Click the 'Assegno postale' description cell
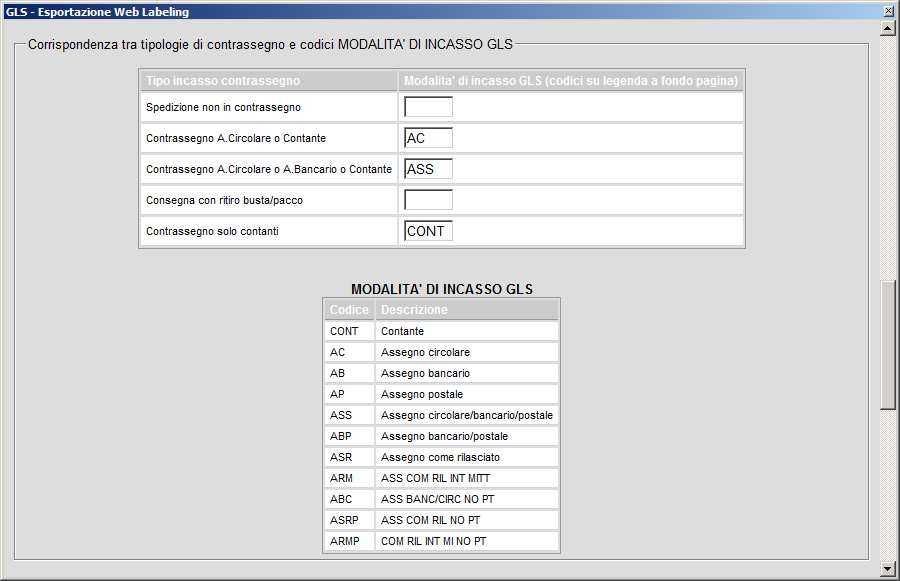This screenshot has width=900, height=581. [467, 394]
